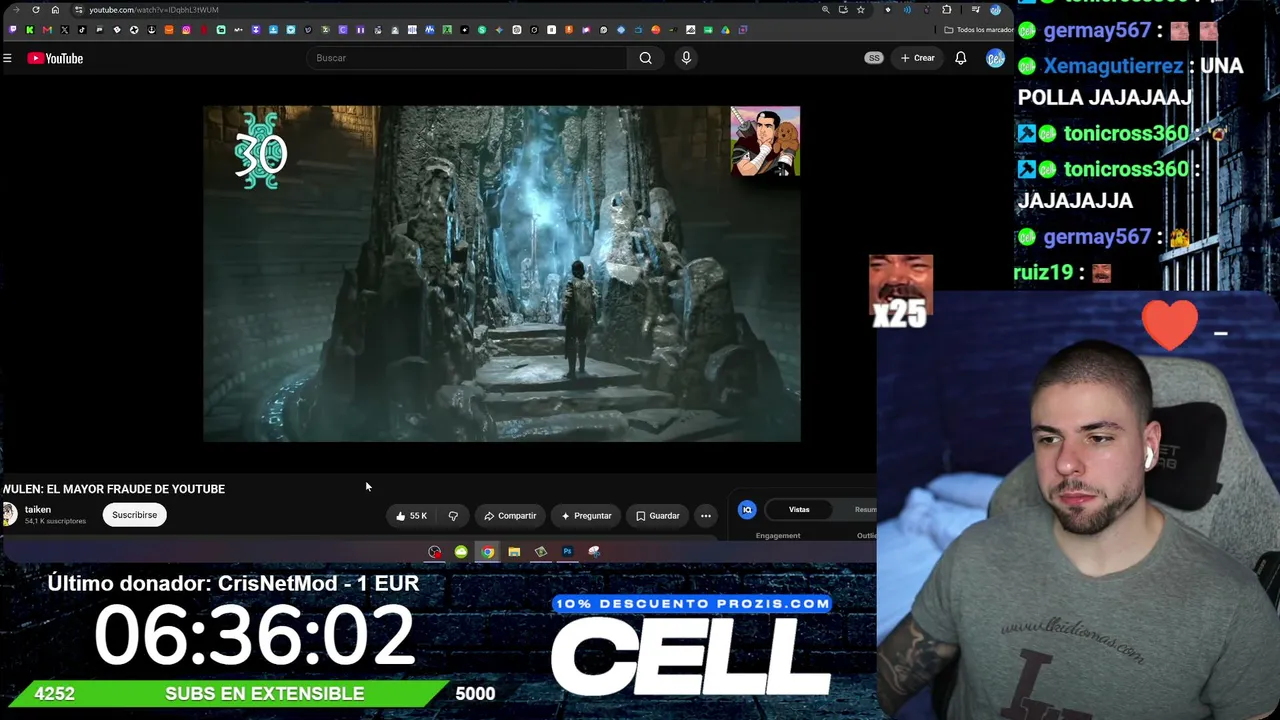This screenshot has width=1280, height=720.
Task: Open the browser profile avatar
Action: click(995, 10)
